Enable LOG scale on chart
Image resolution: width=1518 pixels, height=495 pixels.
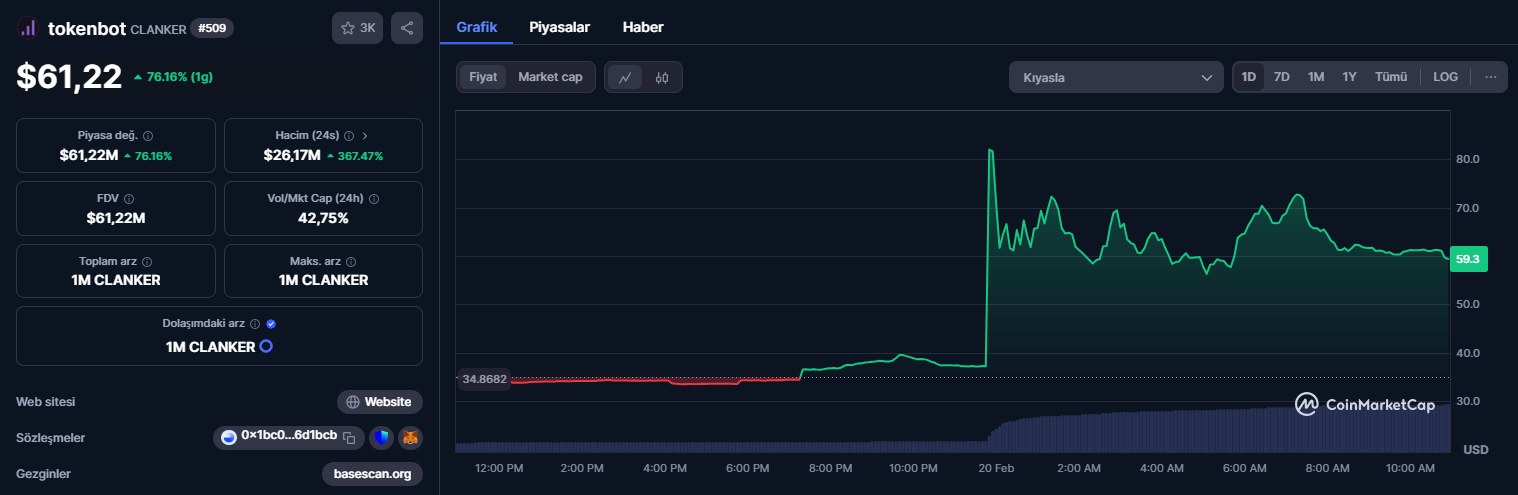(x=1445, y=77)
